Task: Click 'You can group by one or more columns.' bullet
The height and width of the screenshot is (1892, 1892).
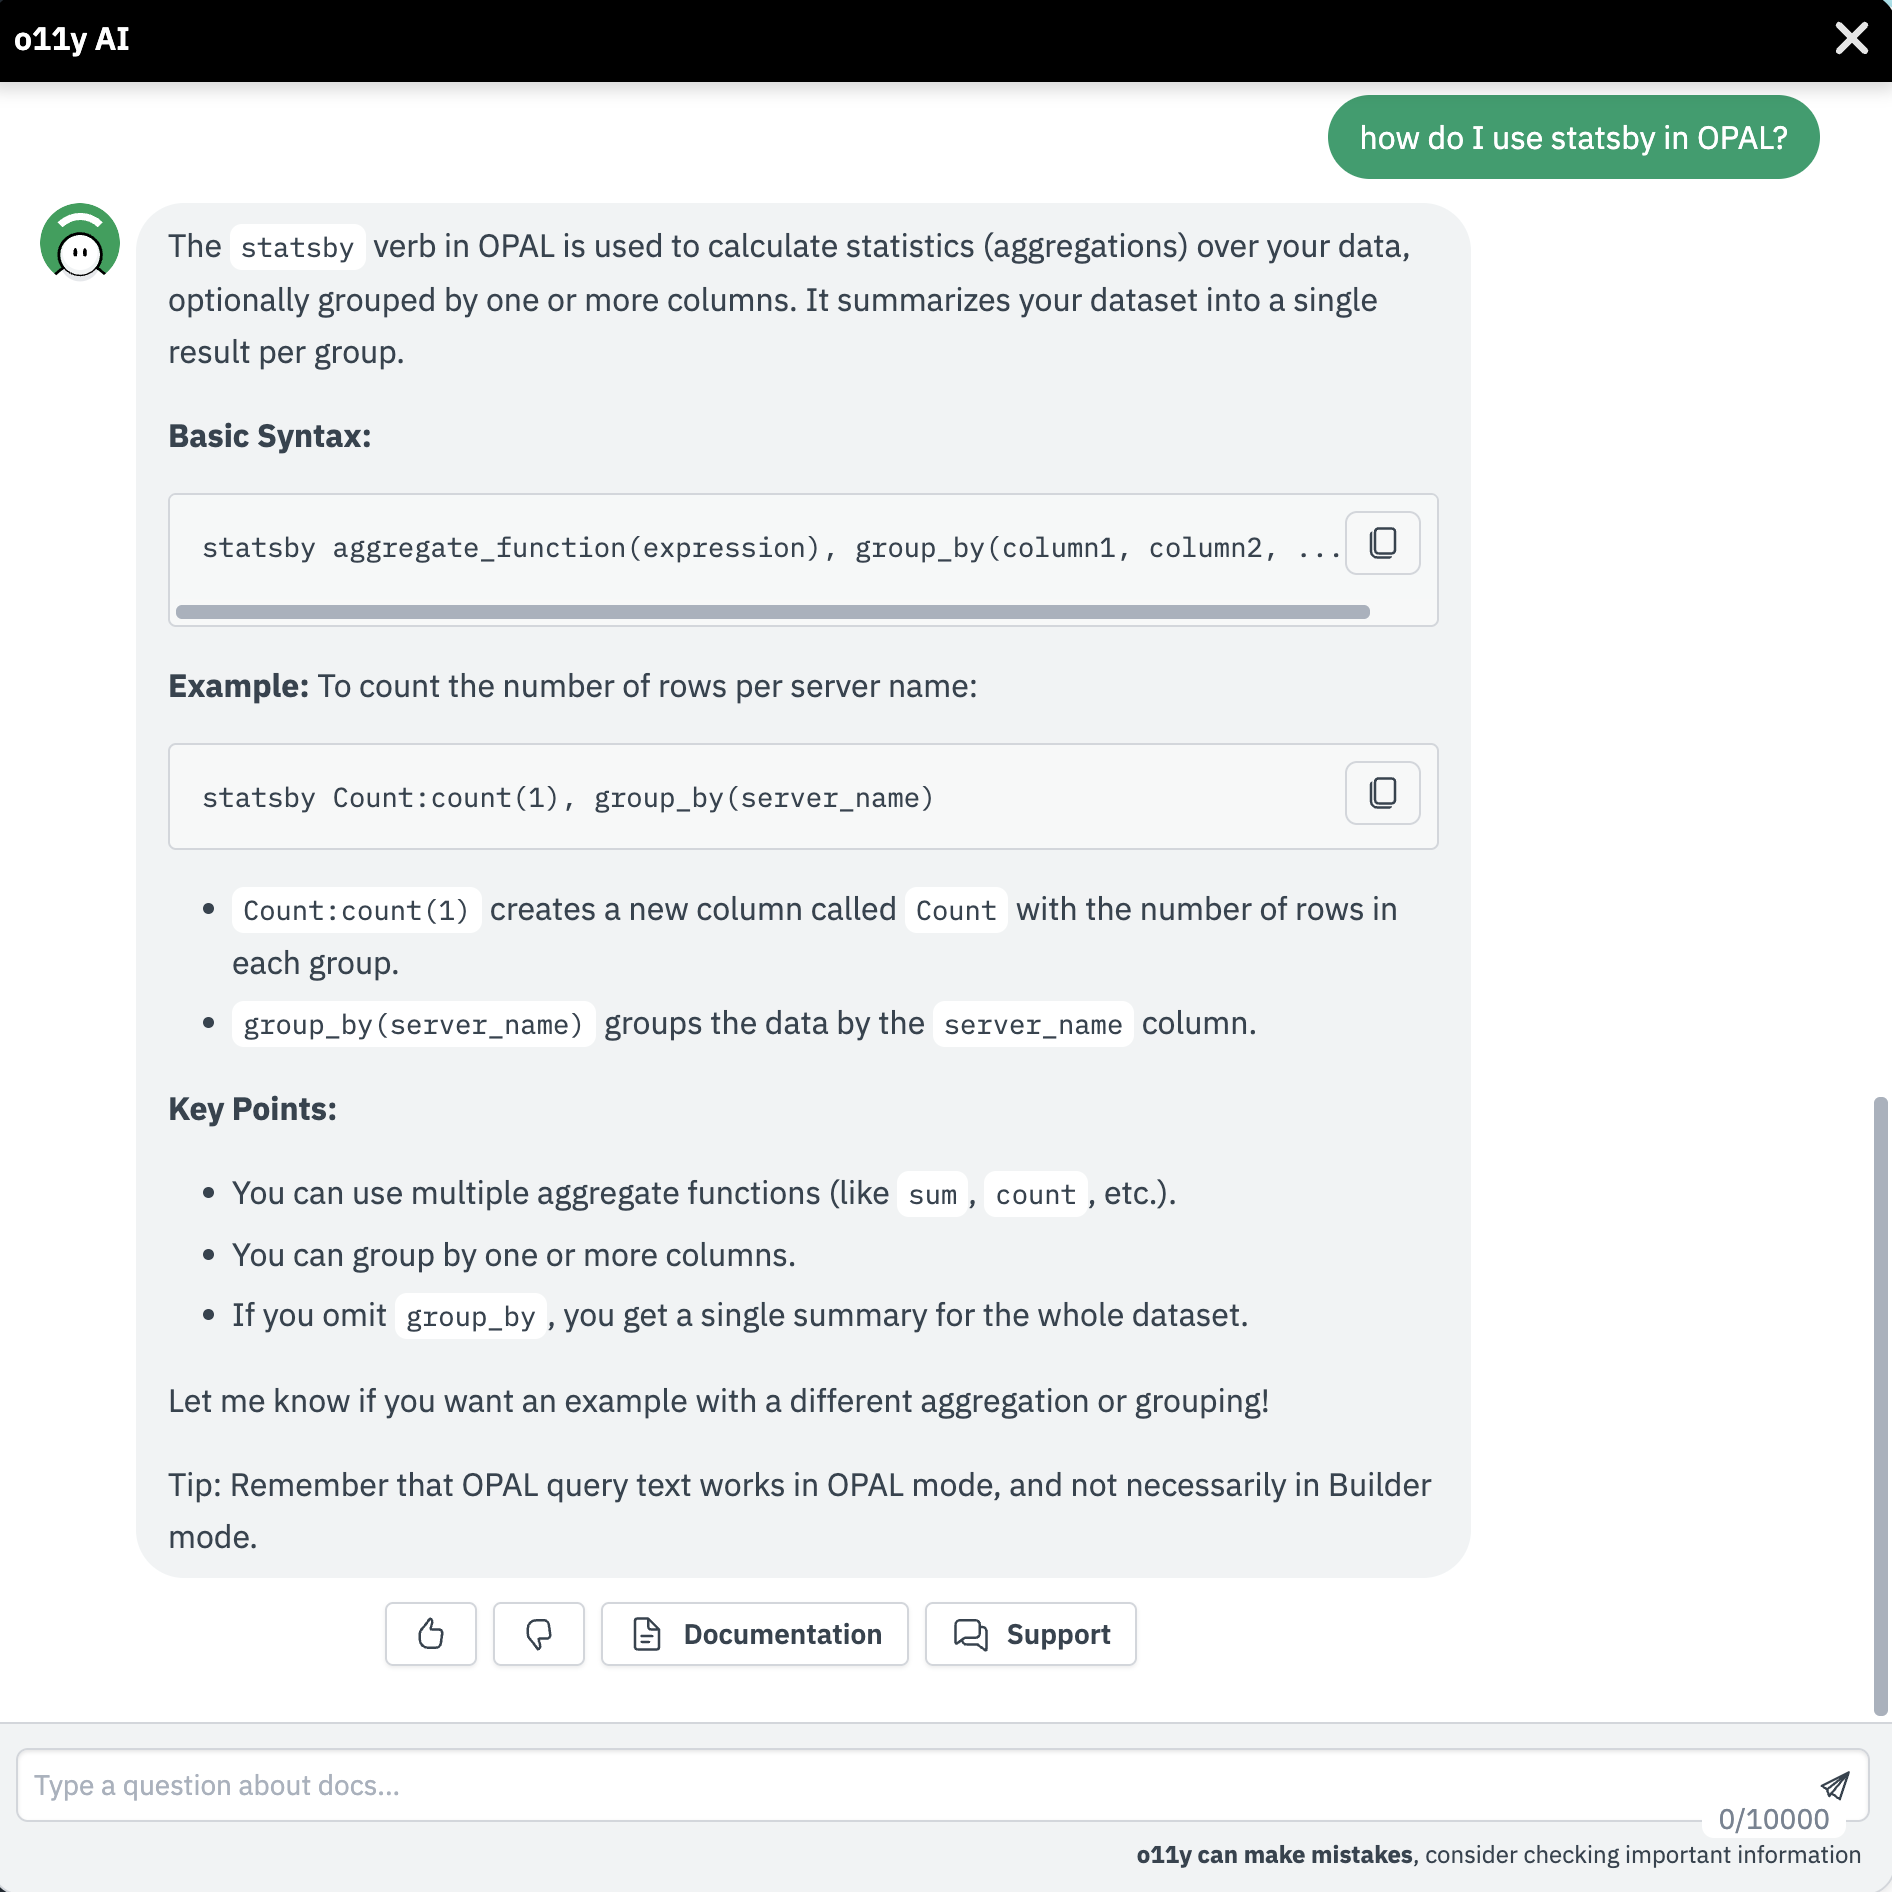Action: [514, 1255]
